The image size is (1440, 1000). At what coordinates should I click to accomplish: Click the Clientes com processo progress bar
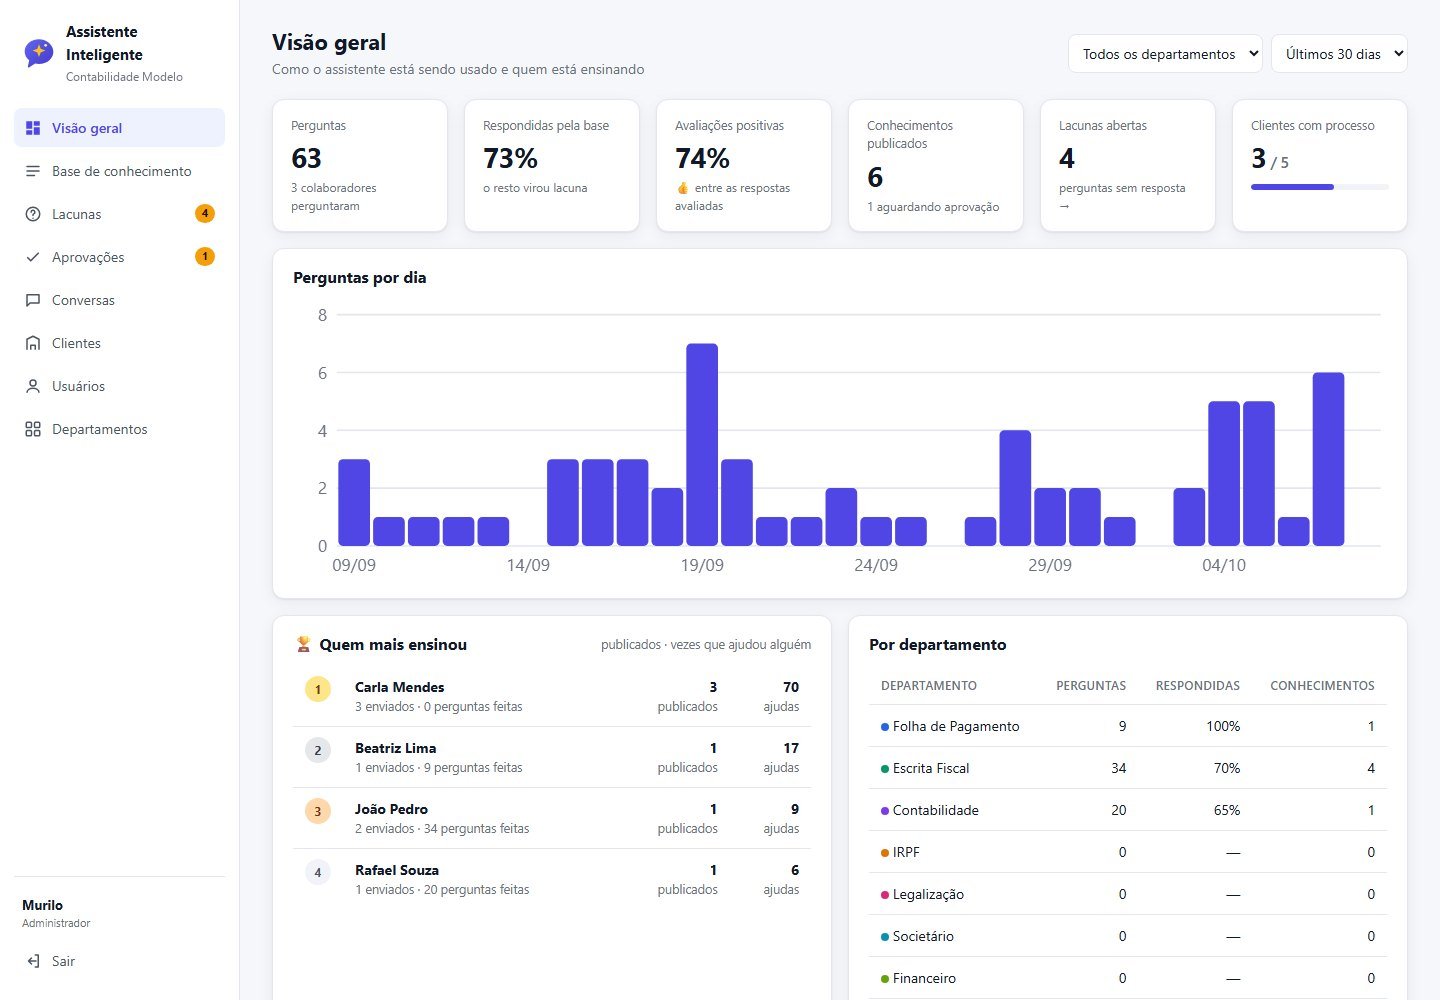click(x=1320, y=187)
